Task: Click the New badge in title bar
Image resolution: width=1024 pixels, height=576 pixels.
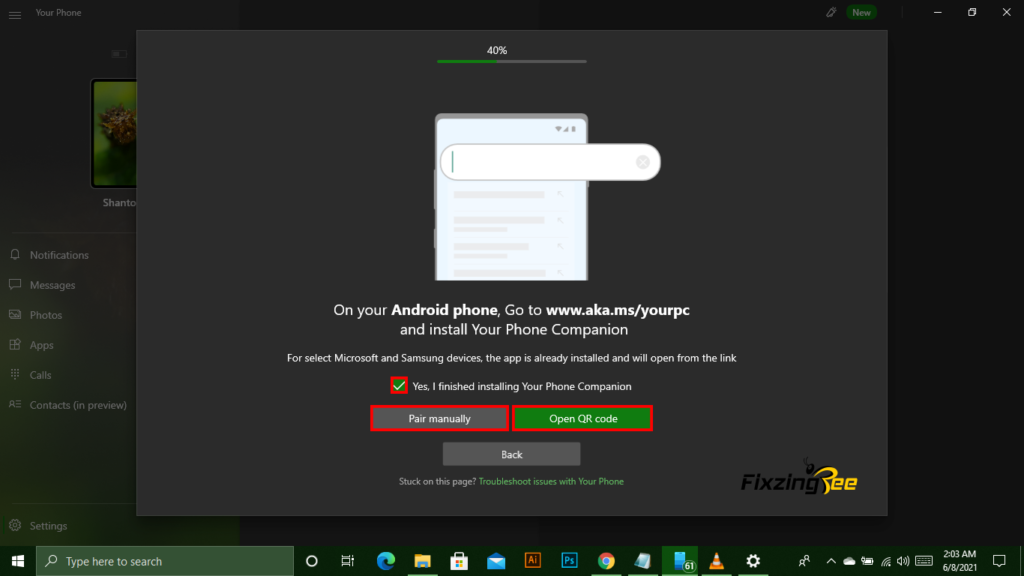Action: coord(861,12)
